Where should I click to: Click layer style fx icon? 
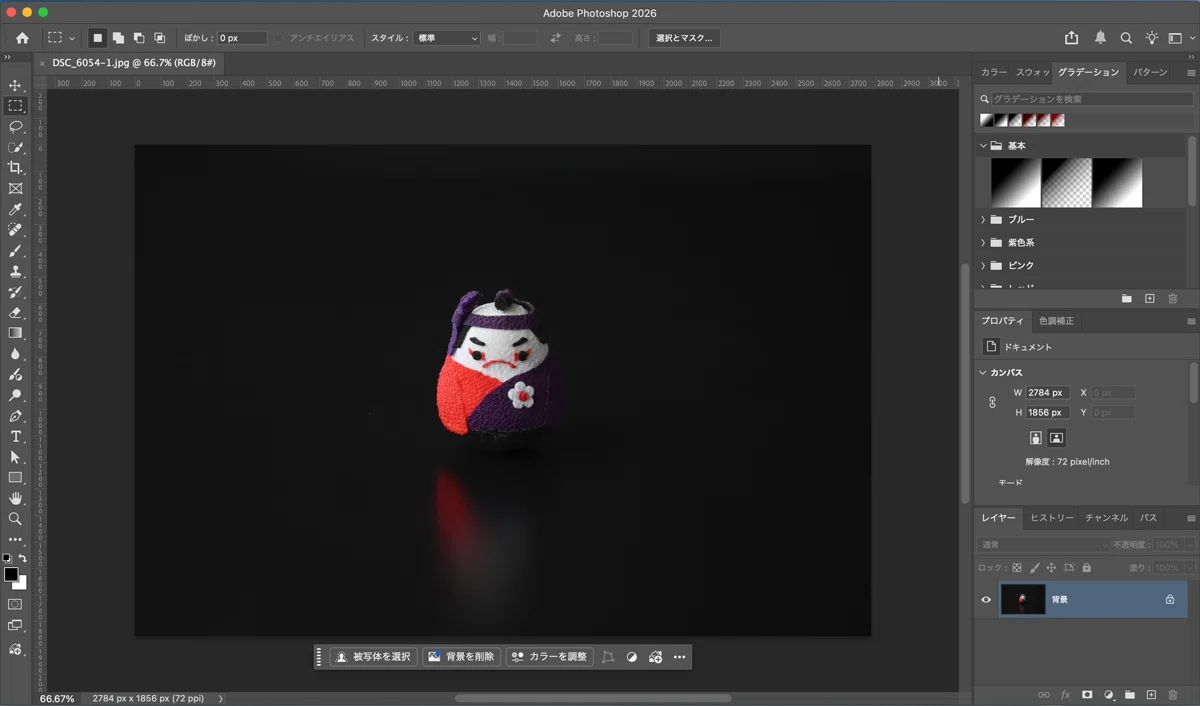(1065, 694)
